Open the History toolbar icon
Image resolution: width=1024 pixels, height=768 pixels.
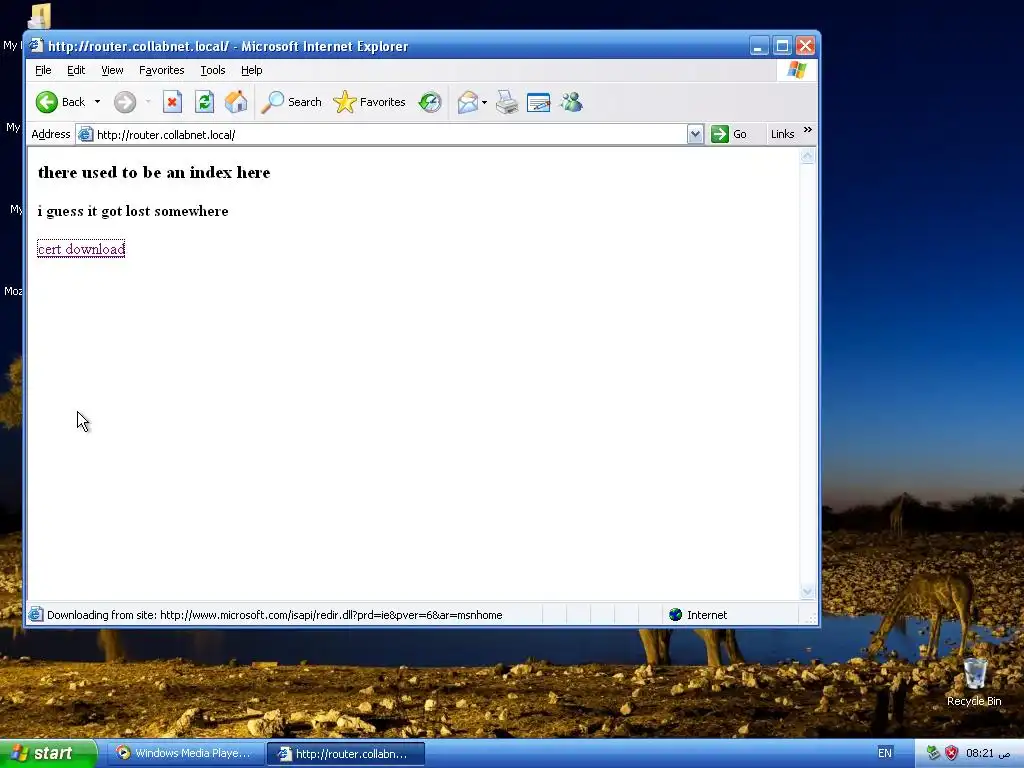[x=430, y=102]
